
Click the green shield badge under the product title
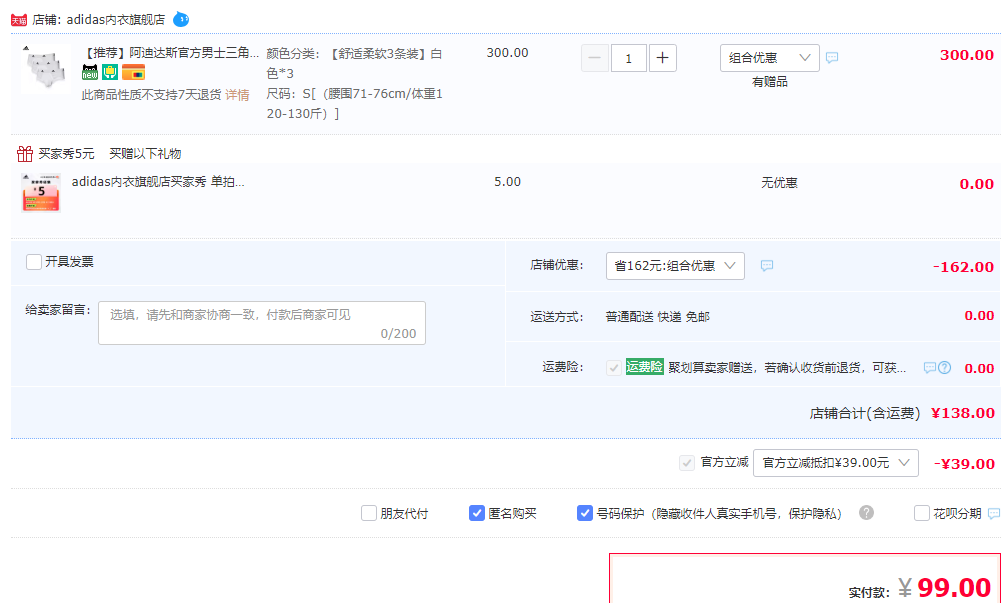[x=110, y=72]
